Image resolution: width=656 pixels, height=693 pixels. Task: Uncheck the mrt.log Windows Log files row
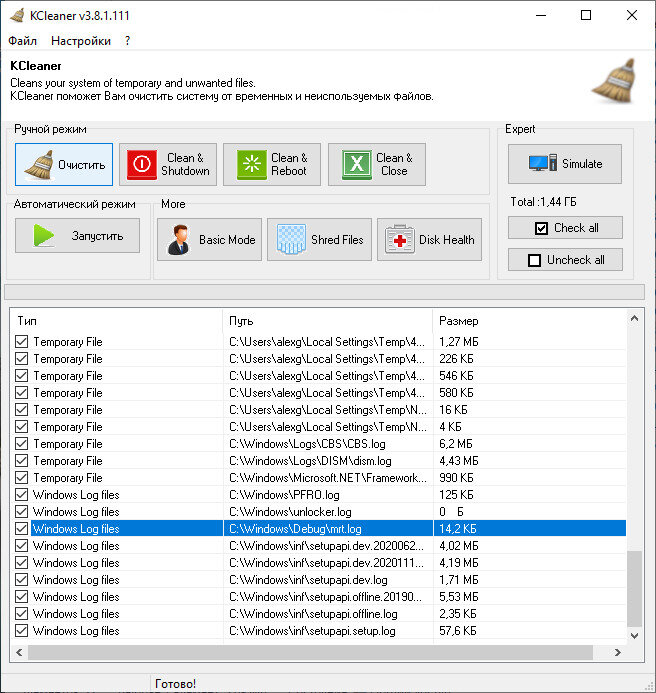(21, 529)
